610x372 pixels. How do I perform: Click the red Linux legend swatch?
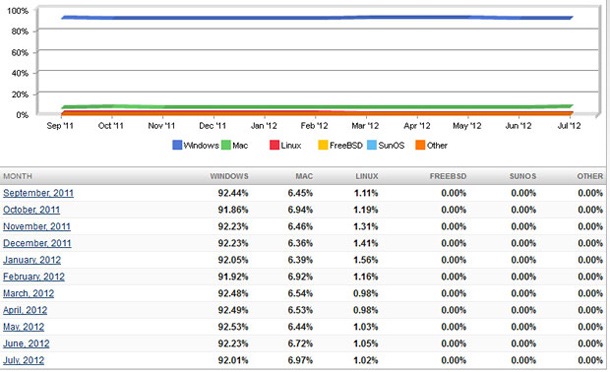tap(274, 145)
